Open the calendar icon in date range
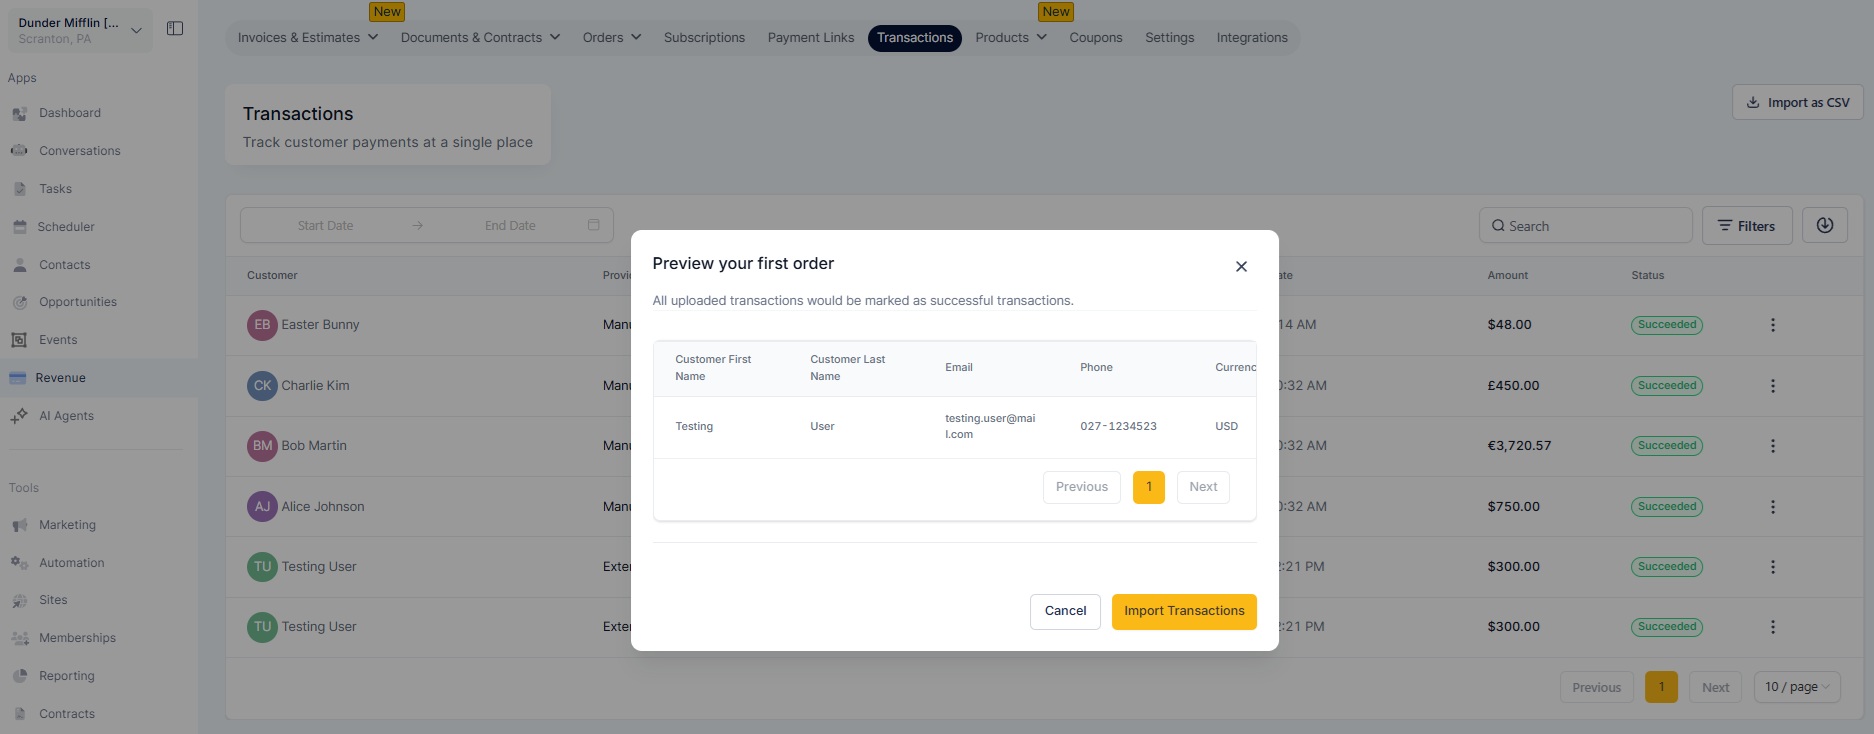 point(593,225)
